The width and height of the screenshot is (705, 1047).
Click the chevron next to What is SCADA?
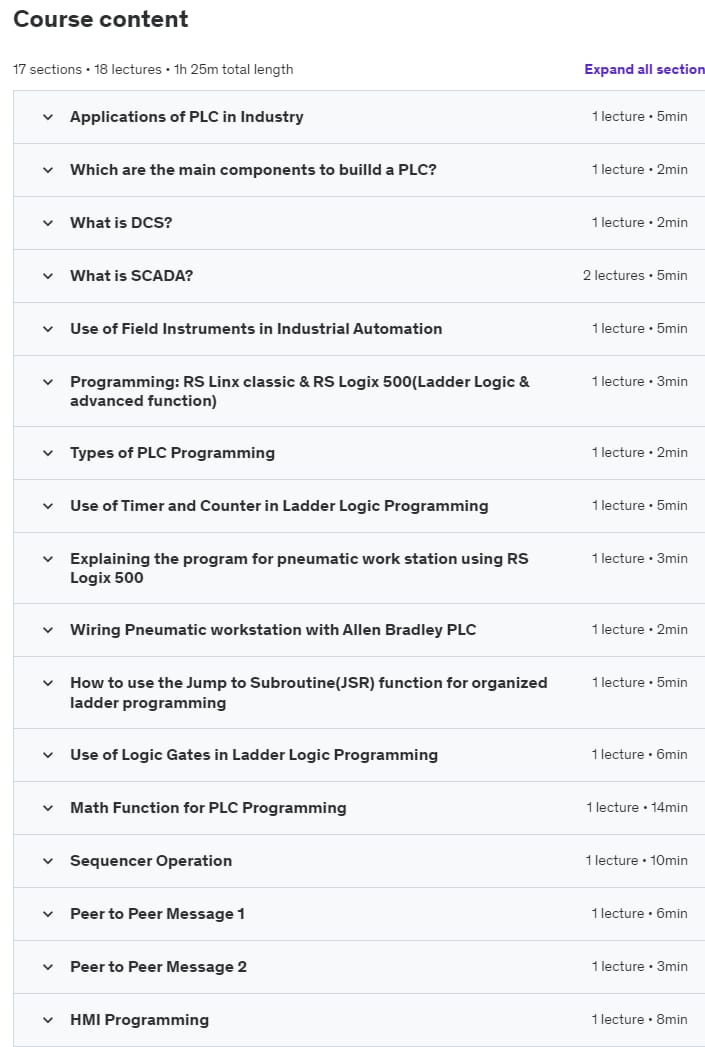click(x=48, y=276)
